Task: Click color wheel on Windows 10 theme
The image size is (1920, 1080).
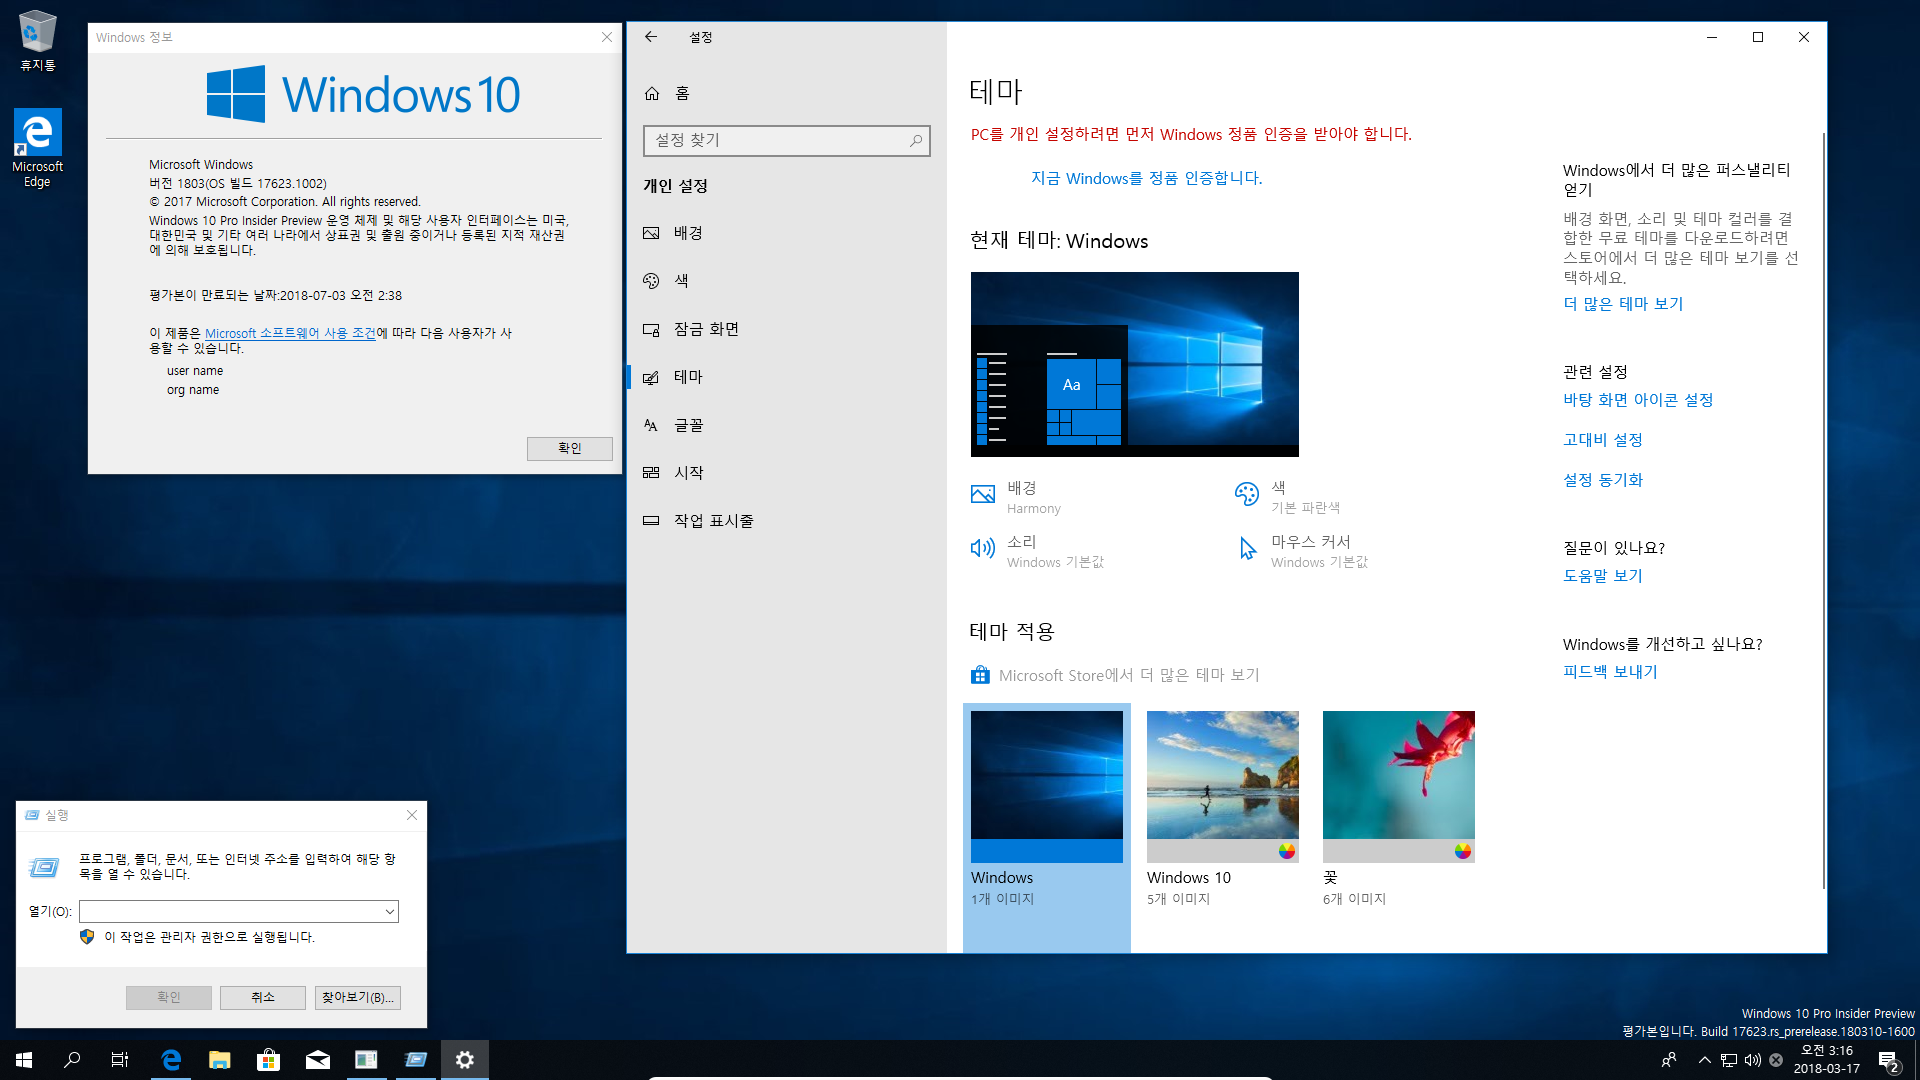Action: point(1287,851)
